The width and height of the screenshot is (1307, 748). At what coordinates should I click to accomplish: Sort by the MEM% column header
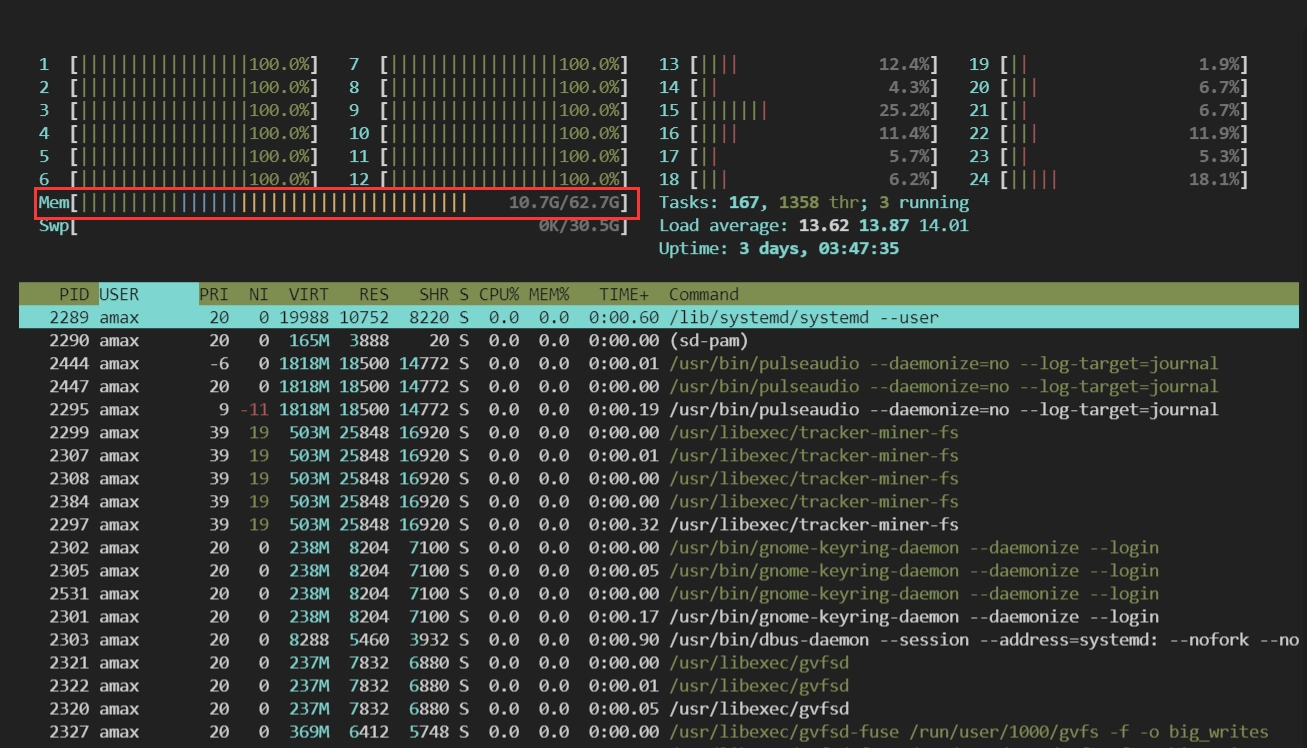tap(549, 294)
